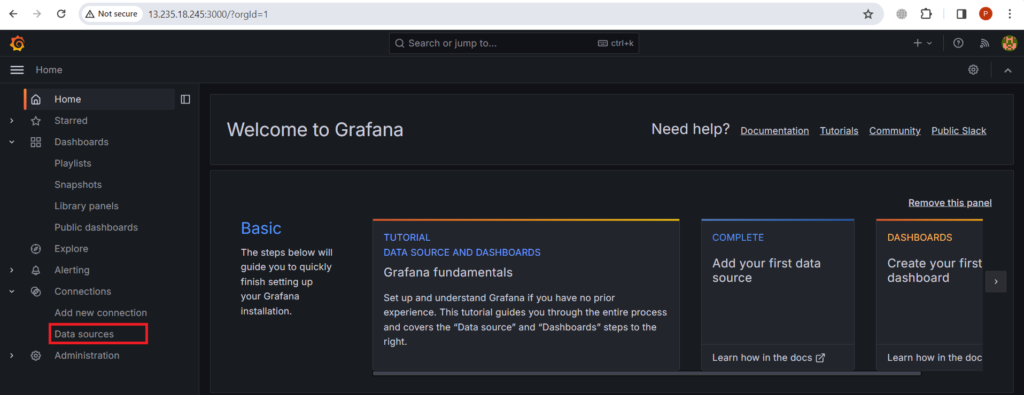
Task: Open the Explore menu item
Action: point(71,249)
